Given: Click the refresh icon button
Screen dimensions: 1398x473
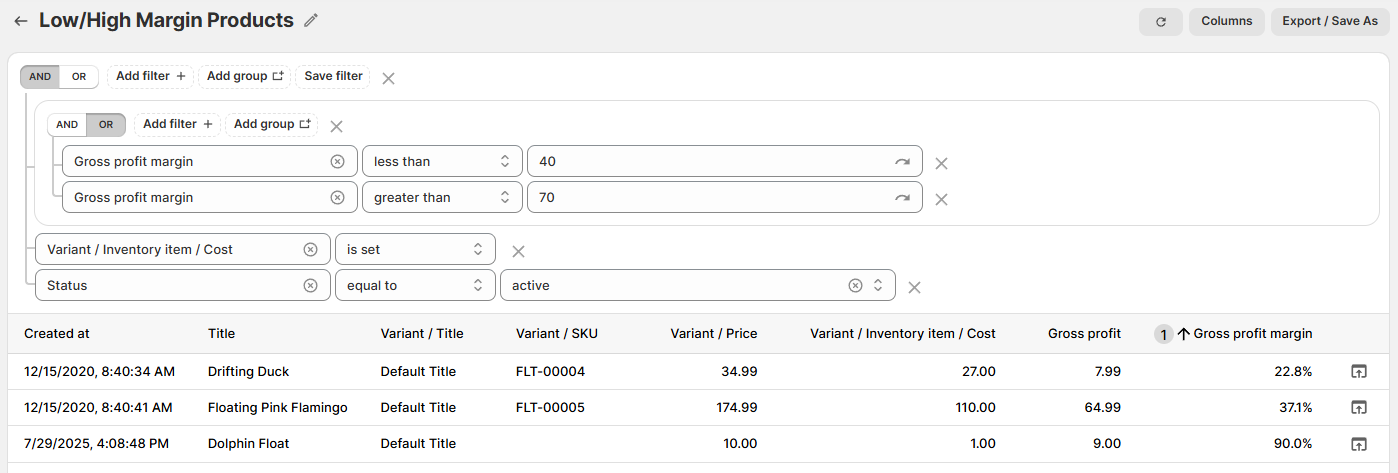Looking at the screenshot, I should [x=1160, y=22].
